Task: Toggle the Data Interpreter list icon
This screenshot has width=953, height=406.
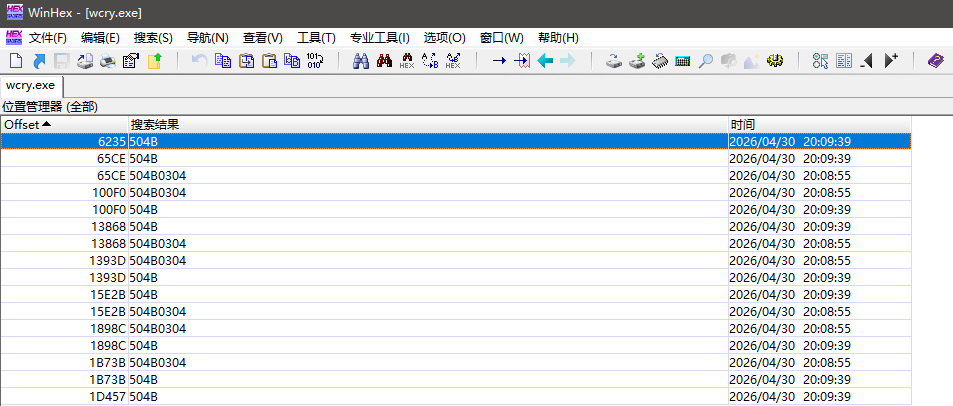Action: coord(844,61)
